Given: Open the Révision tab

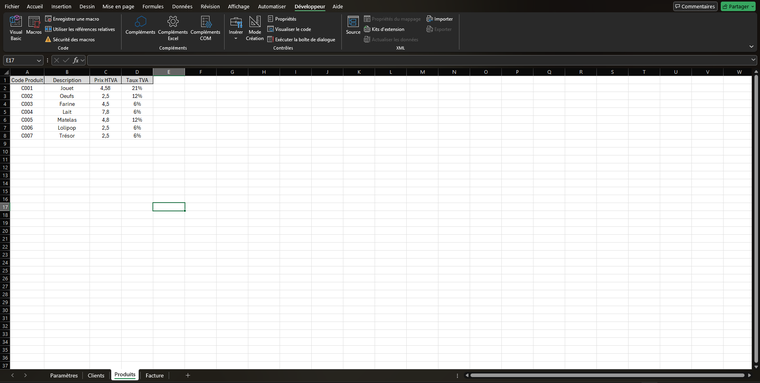Looking at the screenshot, I should click(210, 7).
